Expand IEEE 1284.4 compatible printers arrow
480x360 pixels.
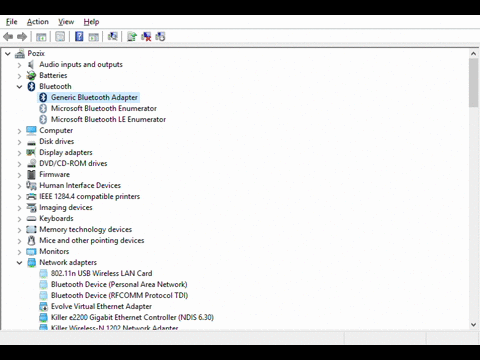[x=19, y=197]
